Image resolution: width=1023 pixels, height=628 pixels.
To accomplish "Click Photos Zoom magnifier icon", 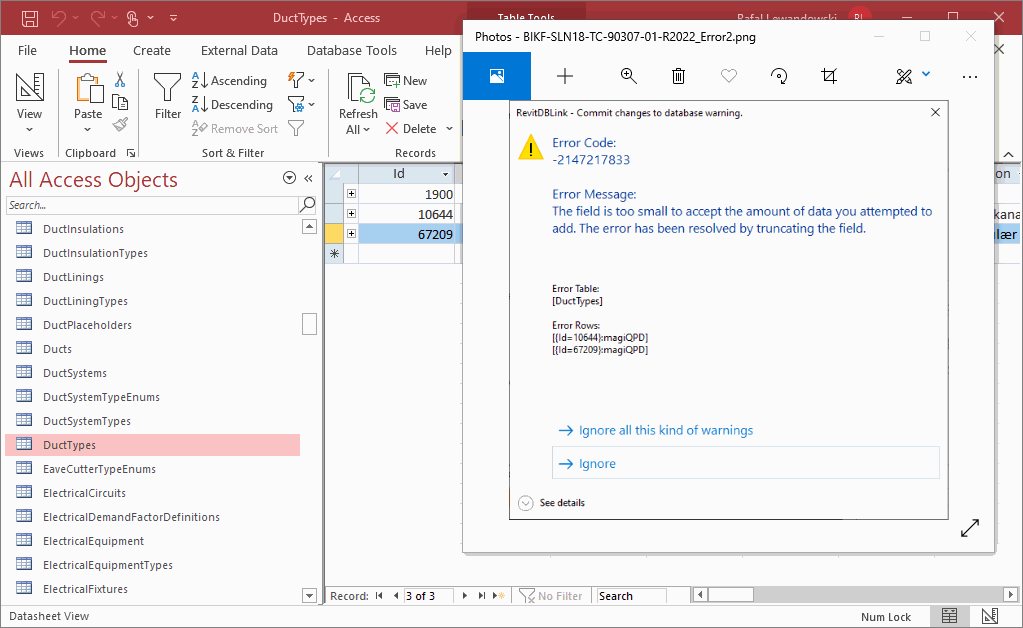I will pyautogui.click(x=628, y=76).
